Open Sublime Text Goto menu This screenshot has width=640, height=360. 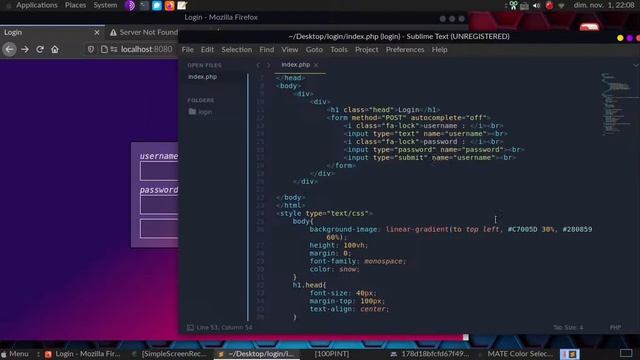[x=314, y=49]
